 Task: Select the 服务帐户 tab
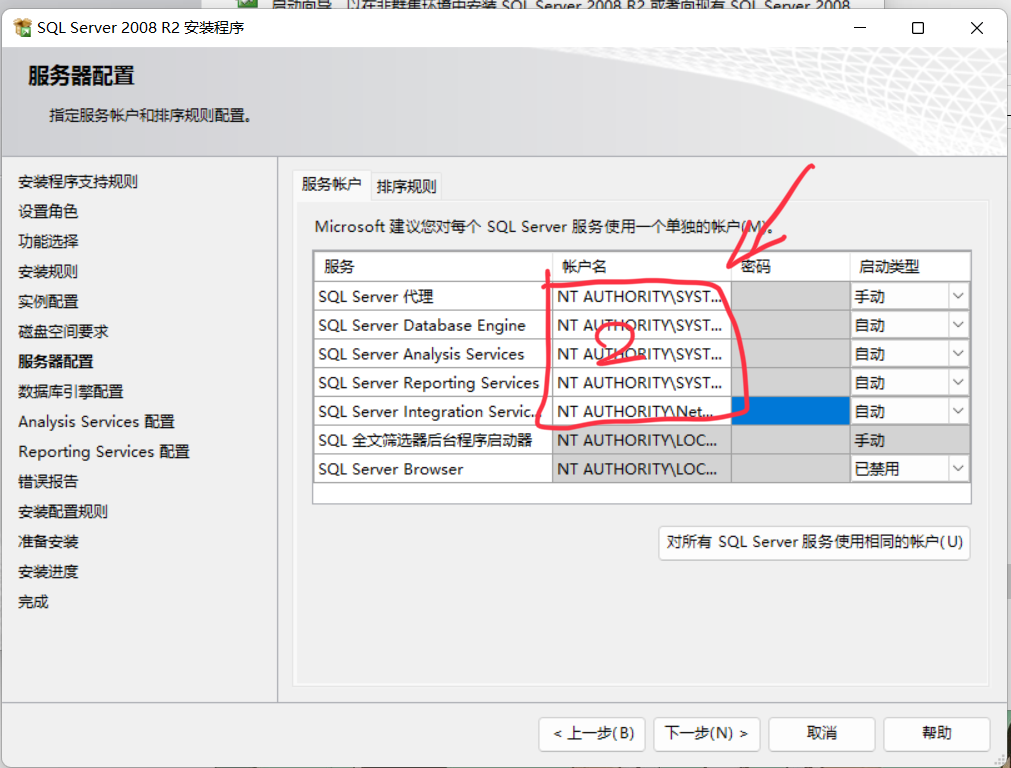click(x=331, y=184)
